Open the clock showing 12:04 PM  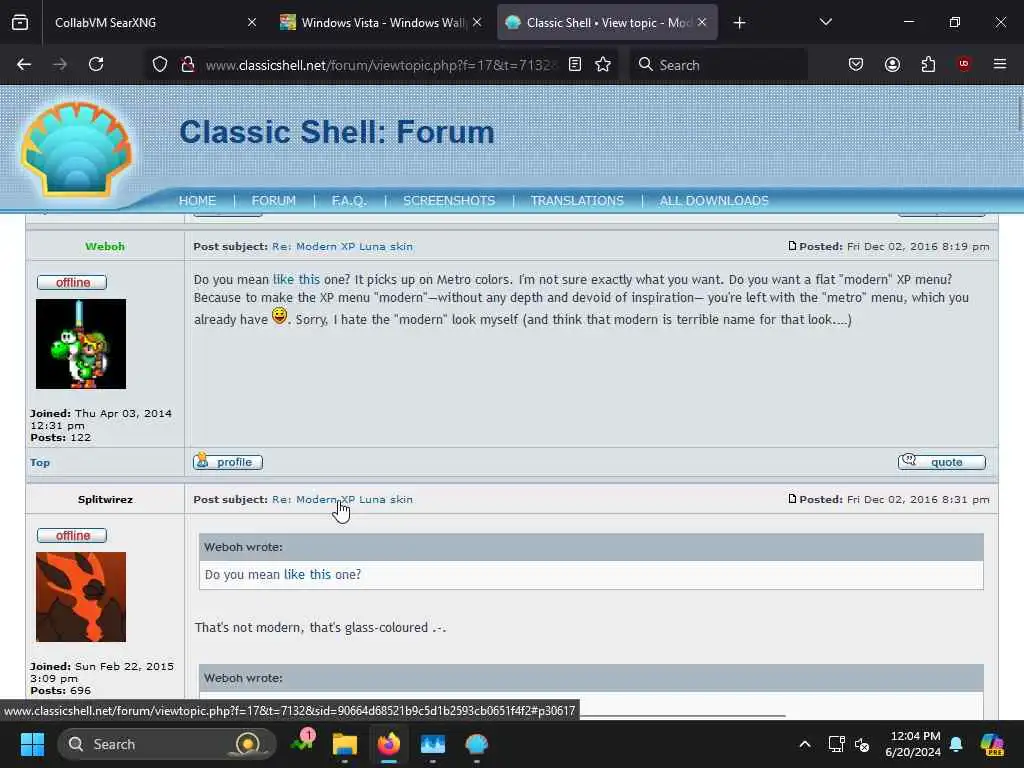[913, 744]
